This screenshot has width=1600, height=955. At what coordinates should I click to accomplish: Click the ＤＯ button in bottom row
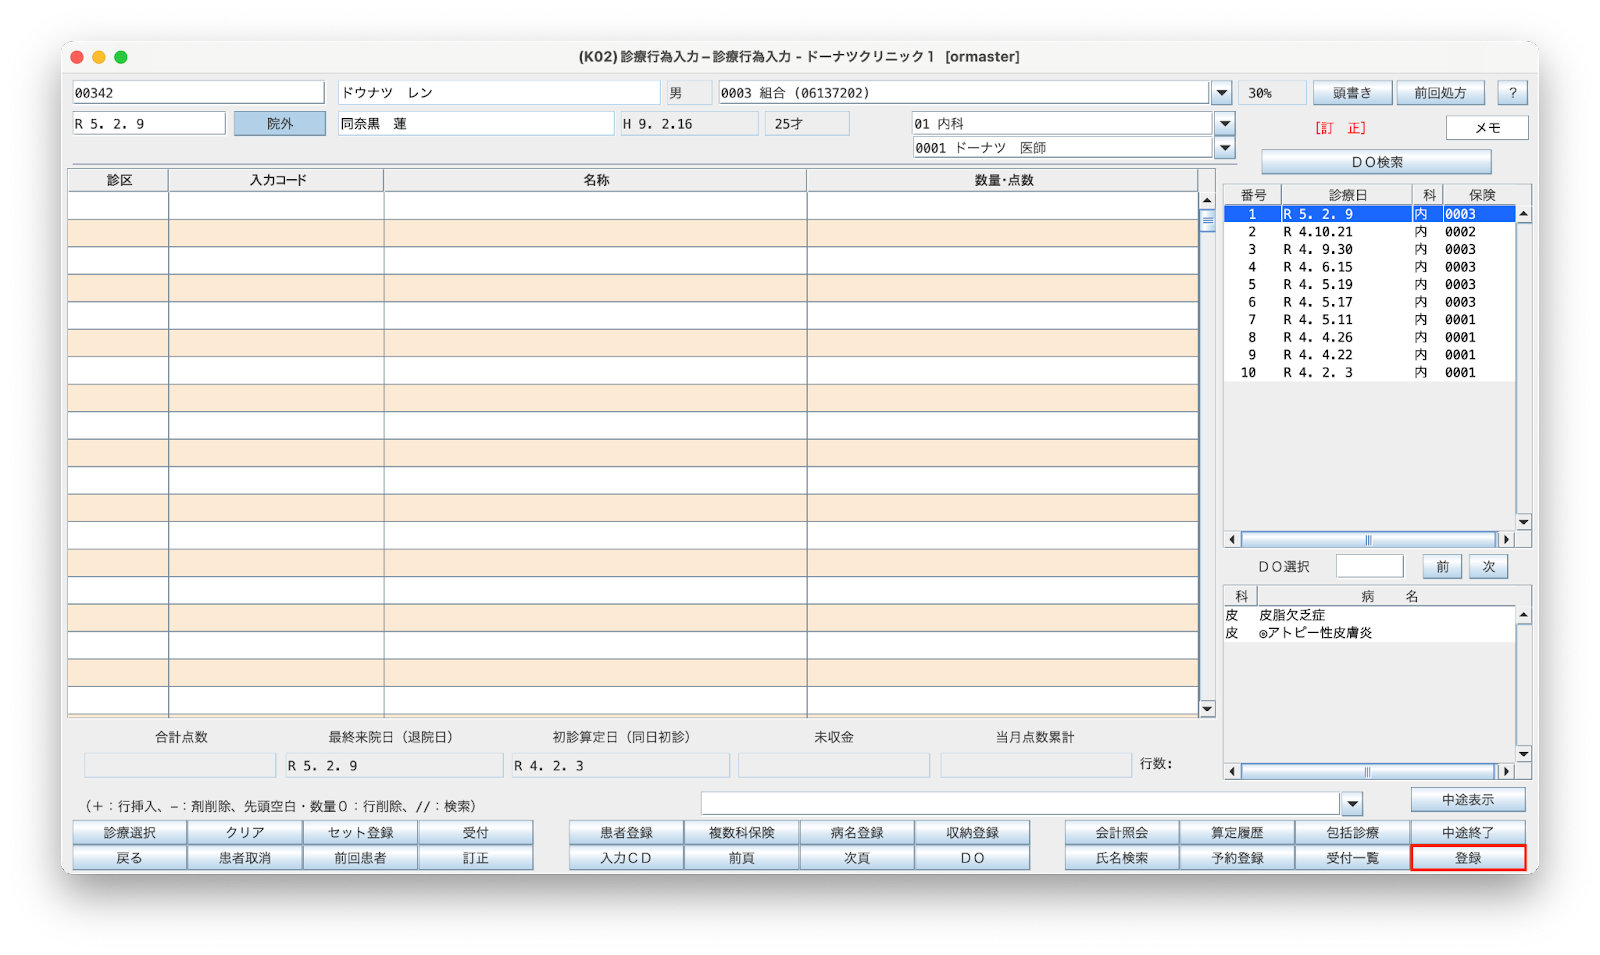point(972,858)
